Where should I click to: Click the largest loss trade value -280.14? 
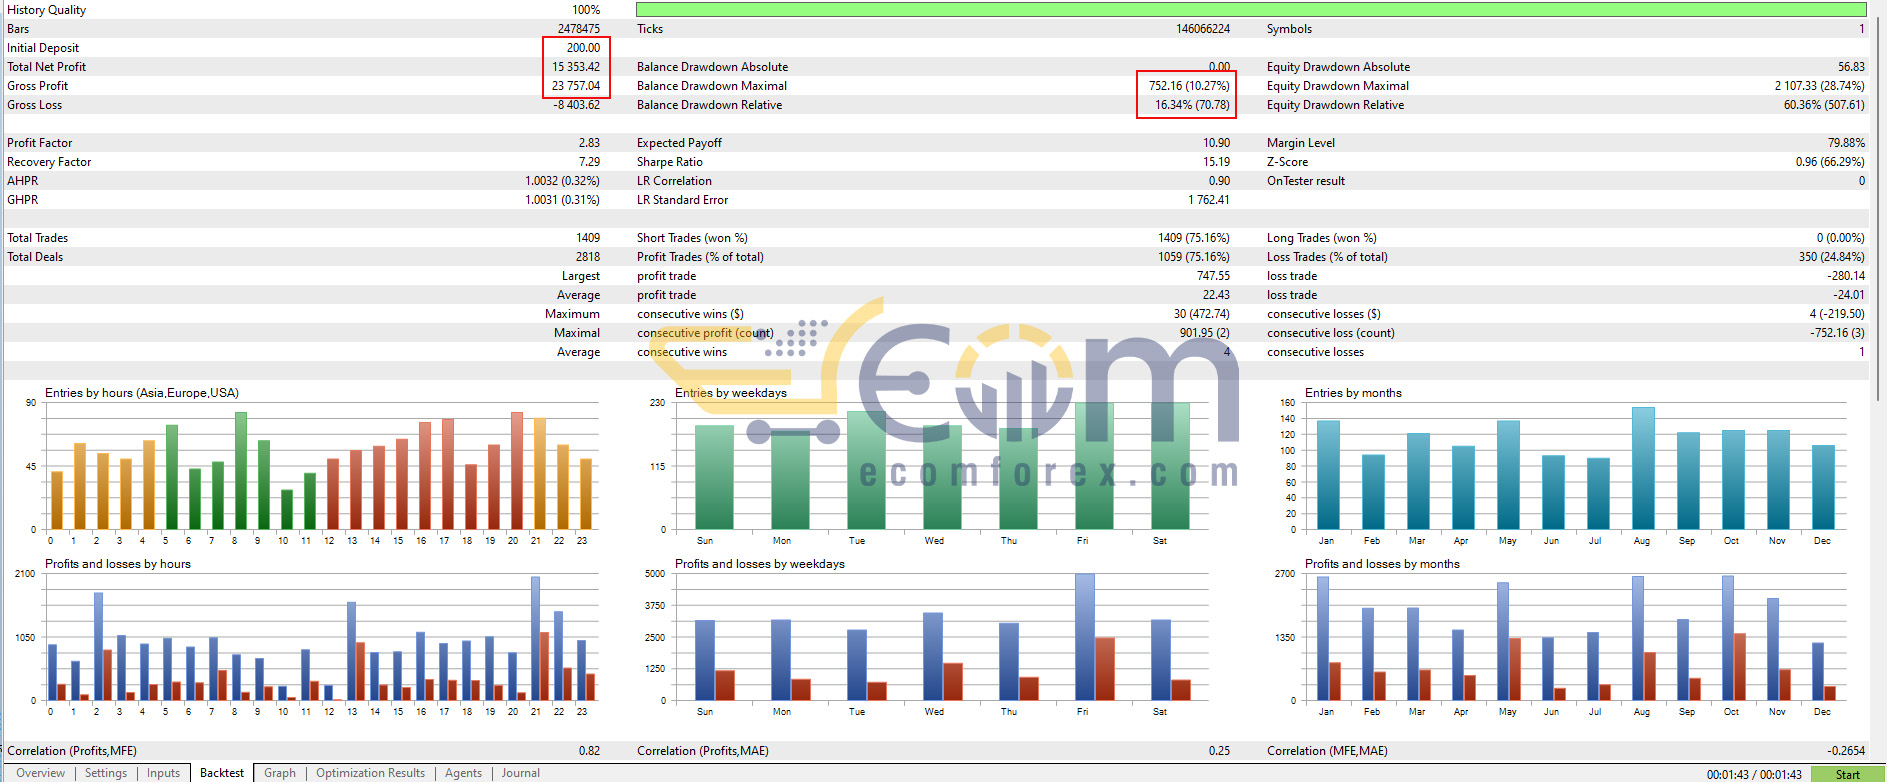(1846, 276)
